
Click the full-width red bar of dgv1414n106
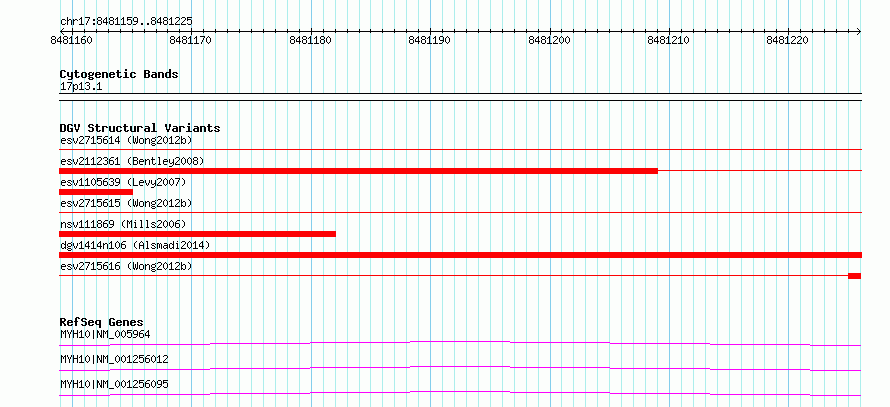tap(460, 255)
